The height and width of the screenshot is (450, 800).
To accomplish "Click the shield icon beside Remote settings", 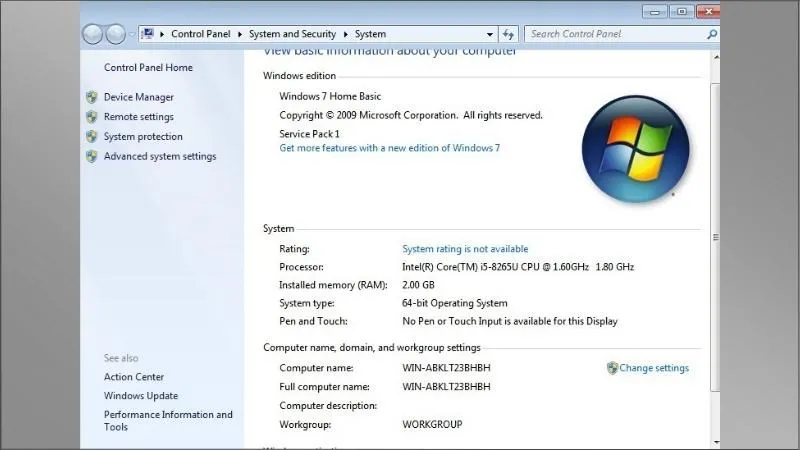I will click(91, 117).
